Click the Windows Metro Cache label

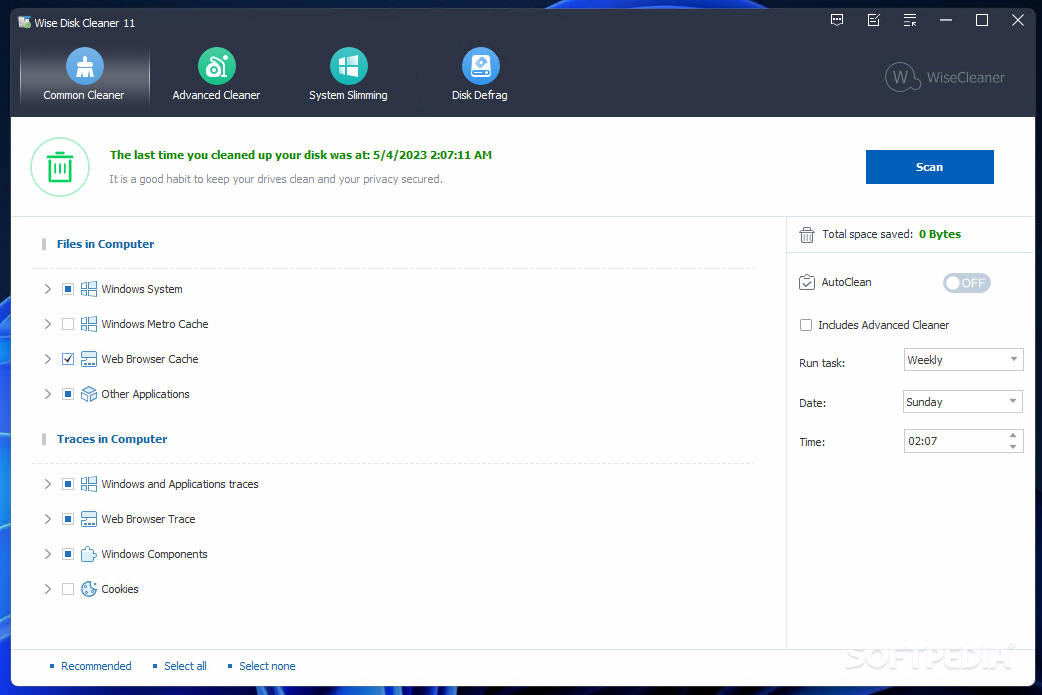tap(155, 324)
